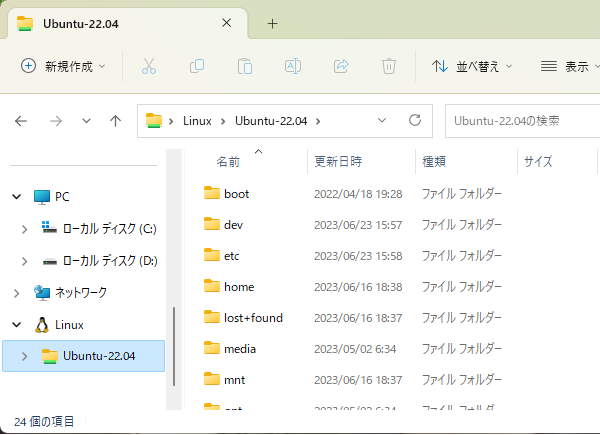Open the 表示 view menu
Image resolution: width=600 pixels, height=435 pixels.
569,66
